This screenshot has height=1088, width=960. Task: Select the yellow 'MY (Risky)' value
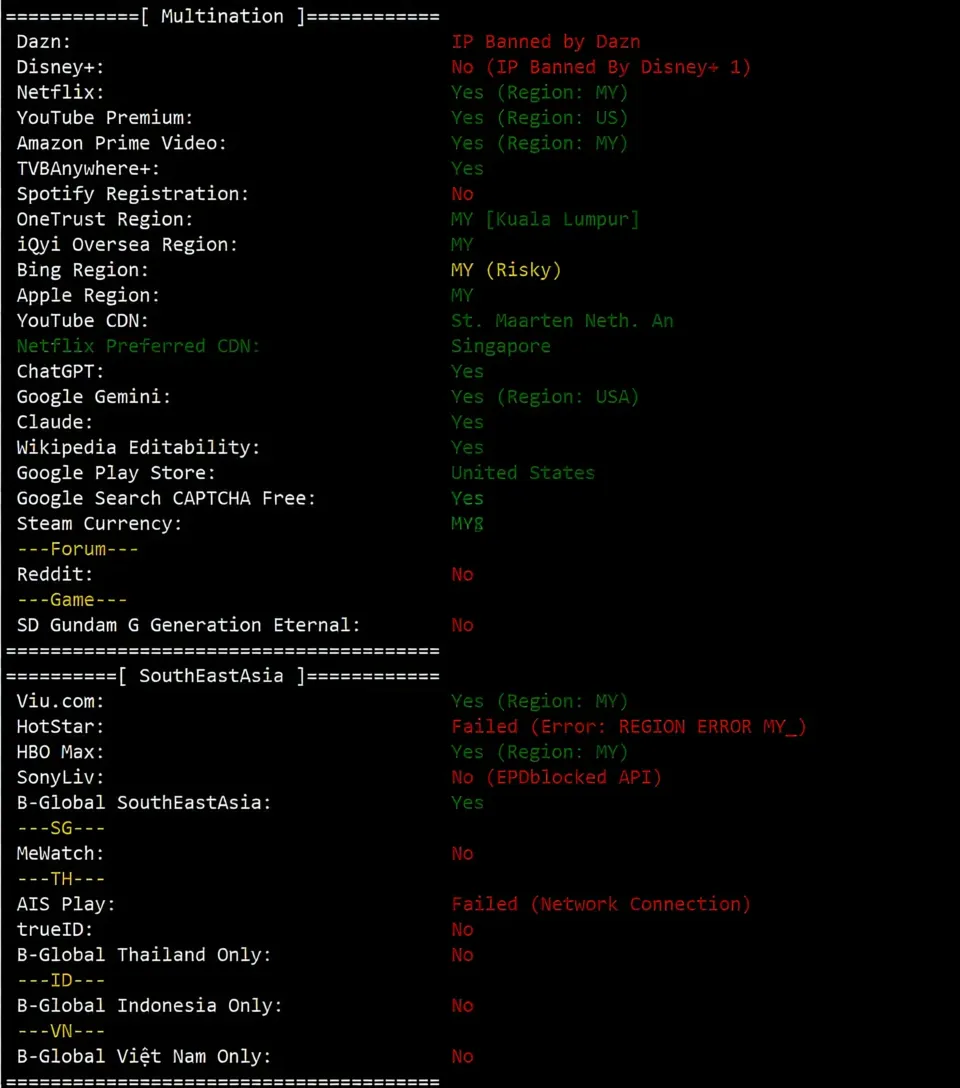[x=506, y=270]
